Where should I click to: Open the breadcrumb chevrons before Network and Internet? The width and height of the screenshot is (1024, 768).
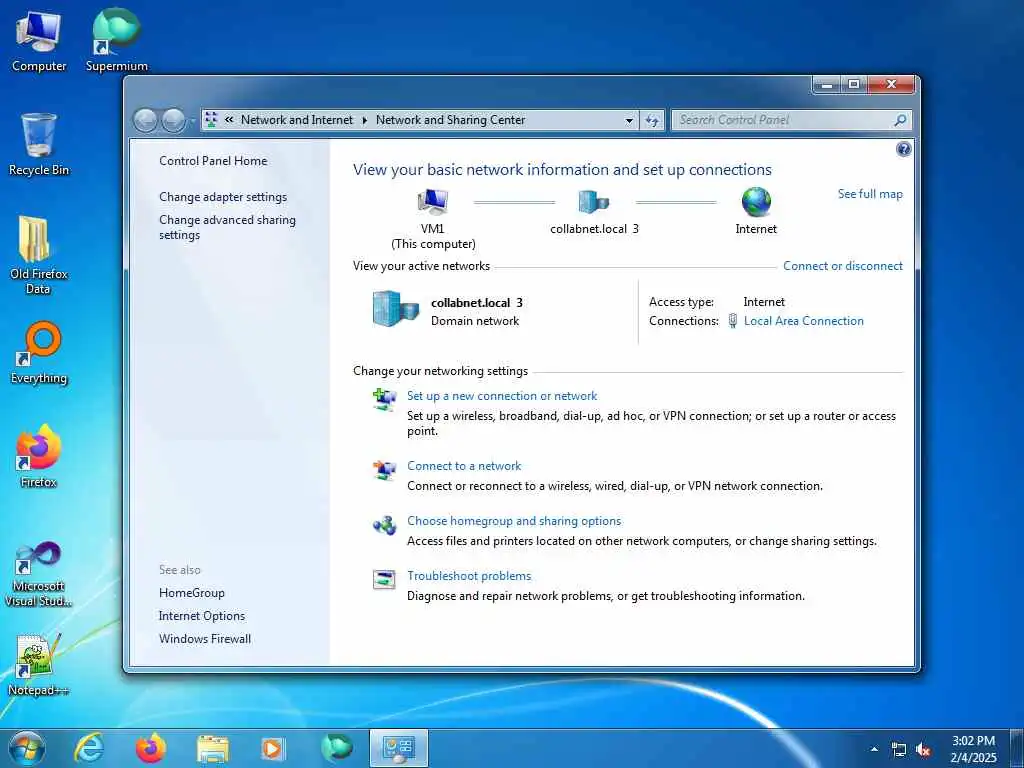229,120
